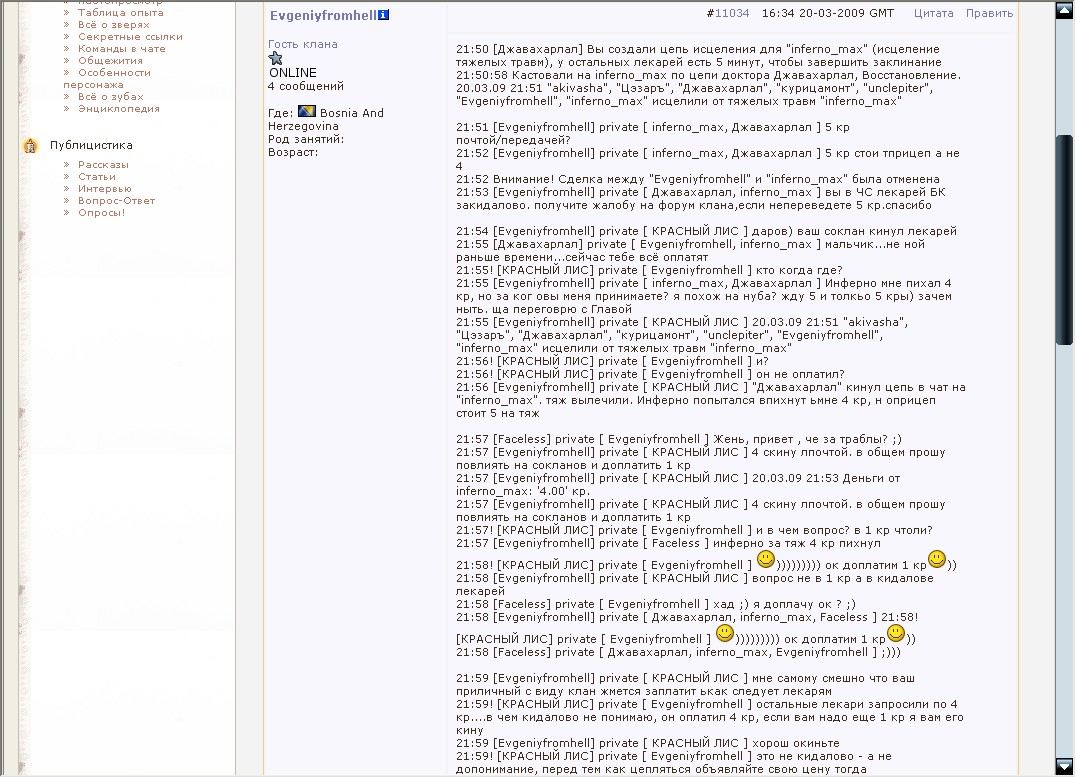This screenshot has width=1075, height=777.
Task: Click Править to edit the post
Action: [x=989, y=13]
